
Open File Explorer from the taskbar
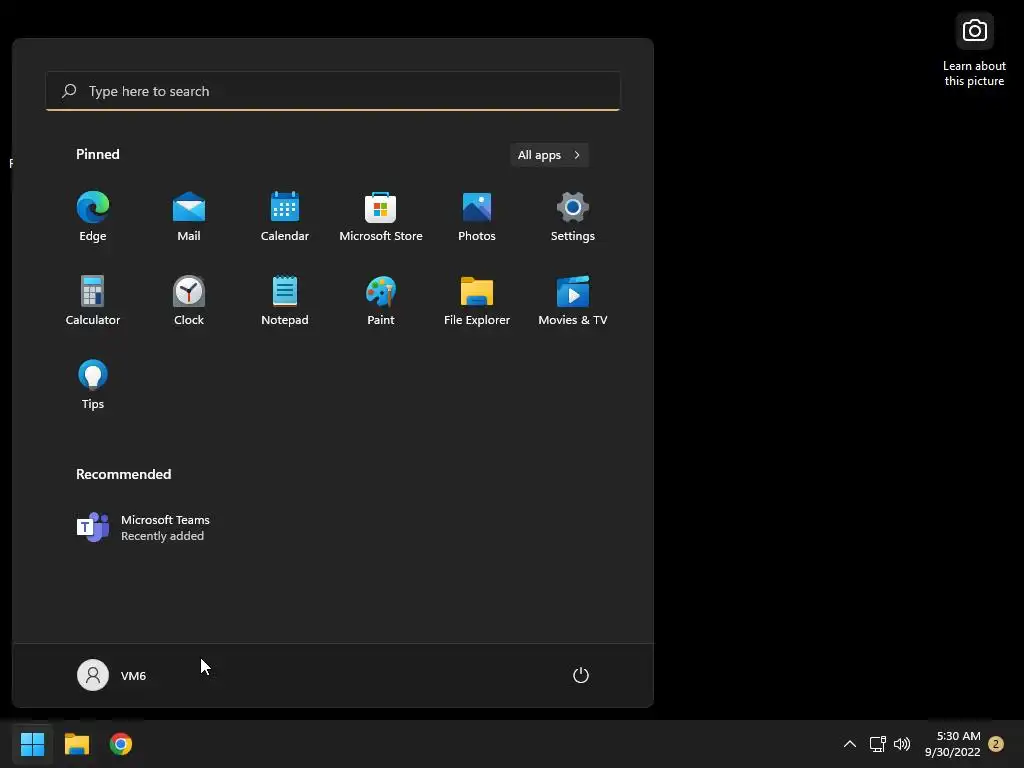(77, 744)
